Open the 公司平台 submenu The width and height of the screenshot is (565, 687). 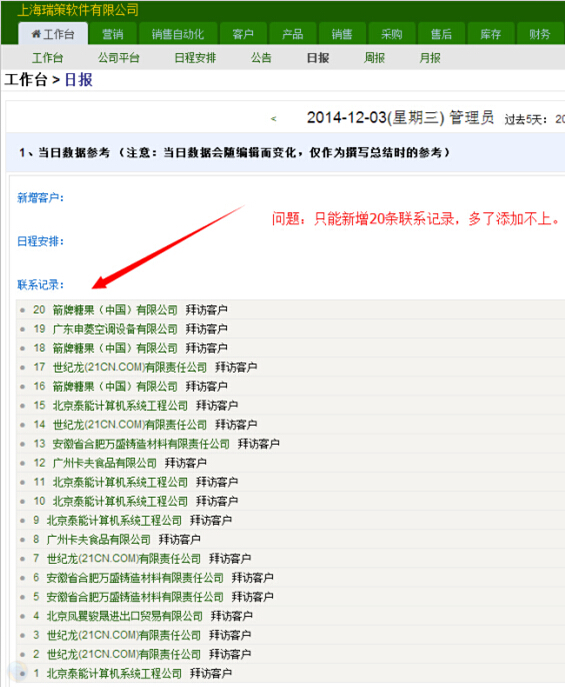click(118, 58)
